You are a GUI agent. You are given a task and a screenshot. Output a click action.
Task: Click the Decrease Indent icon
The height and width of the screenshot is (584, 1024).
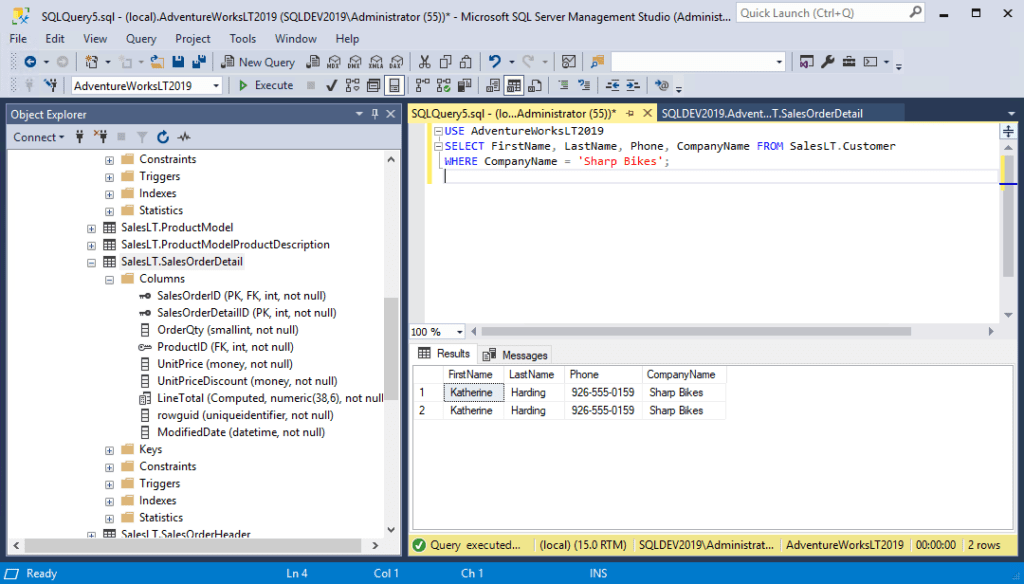(612, 86)
